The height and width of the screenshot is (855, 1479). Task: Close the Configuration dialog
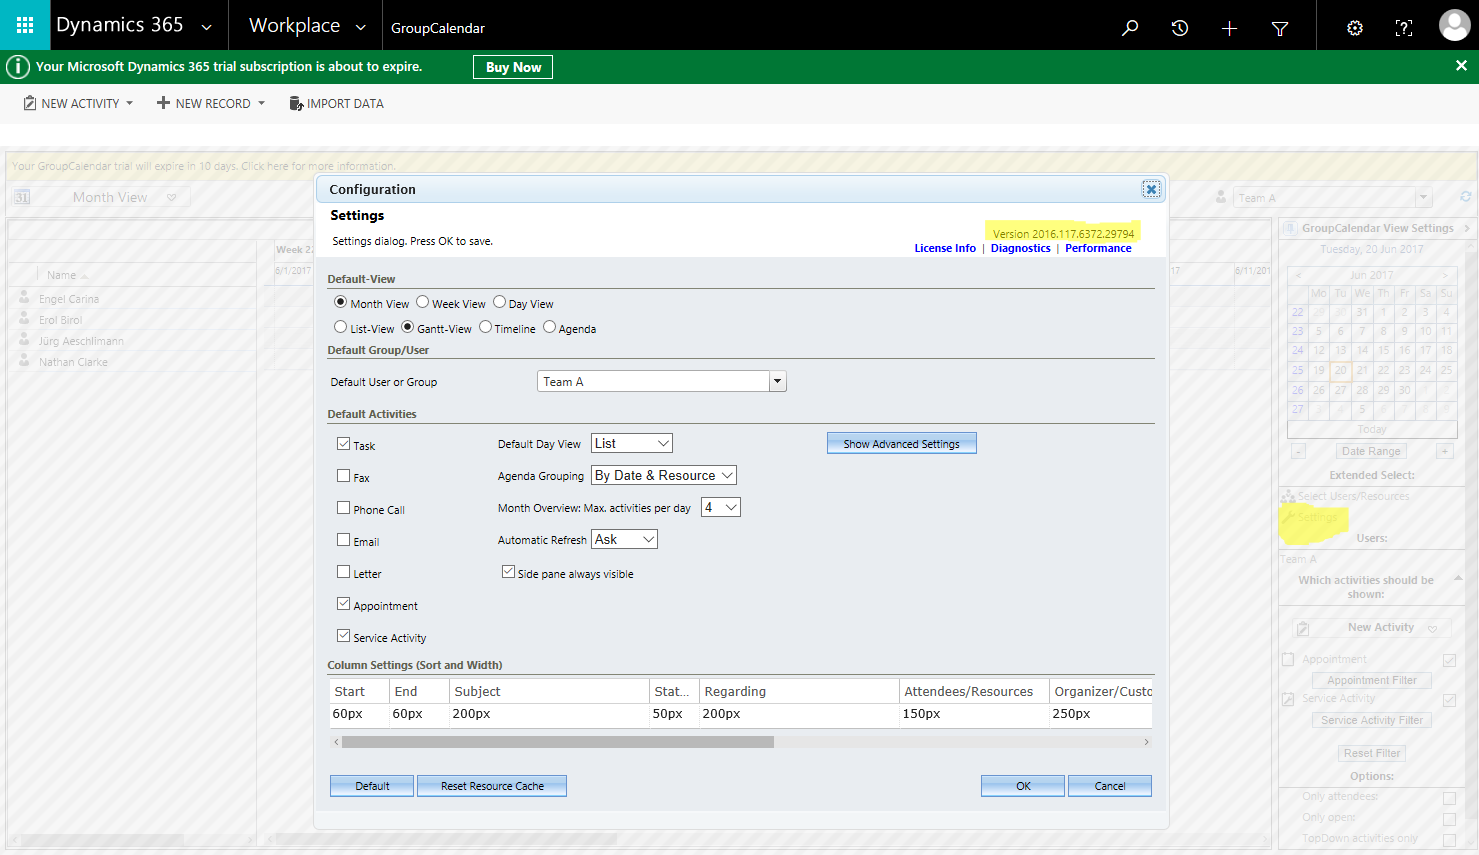(1151, 189)
